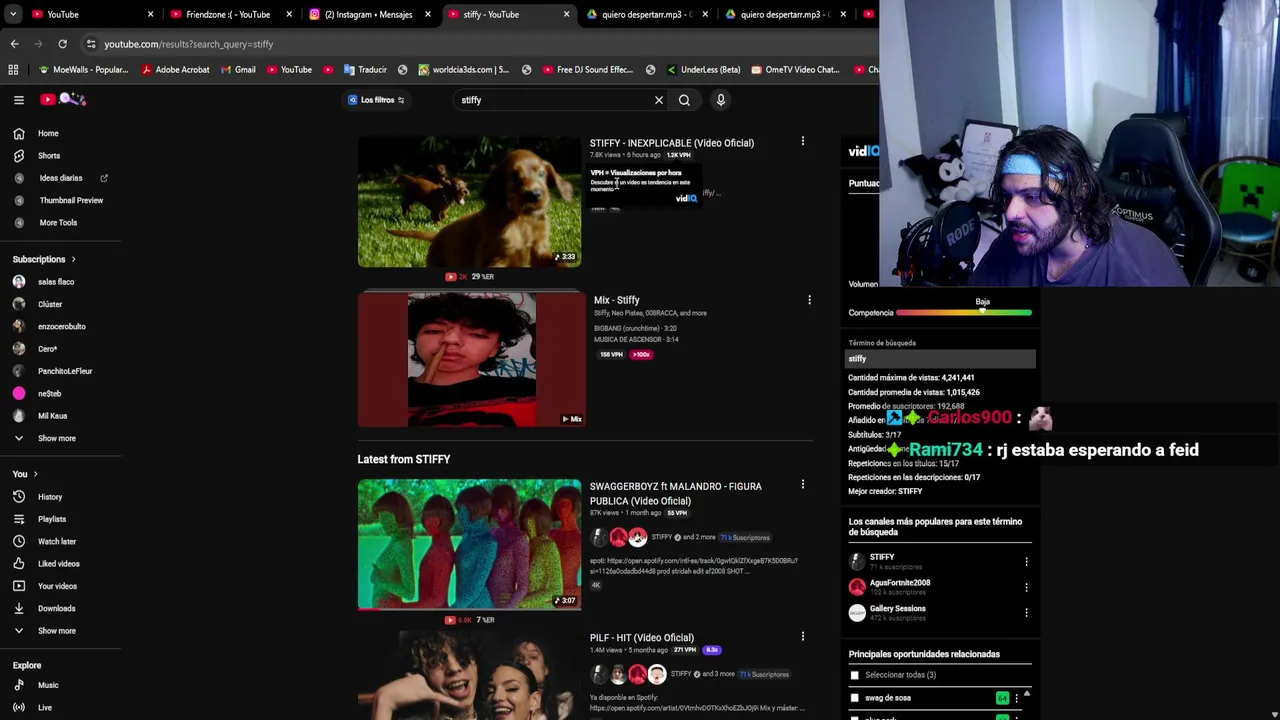Switch to the Friendzone YouTube tab
This screenshot has width=1280, height=720.
tap(228, 14)
